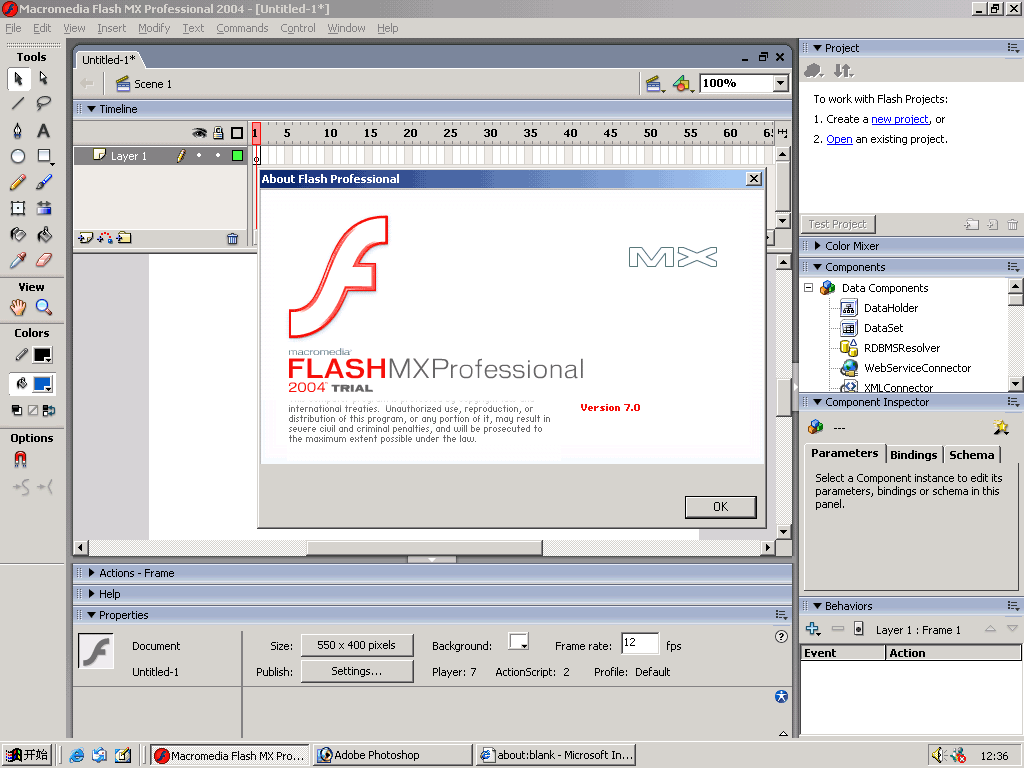Open the stroke color swatch
The image size is (1024, 768).
42,355
